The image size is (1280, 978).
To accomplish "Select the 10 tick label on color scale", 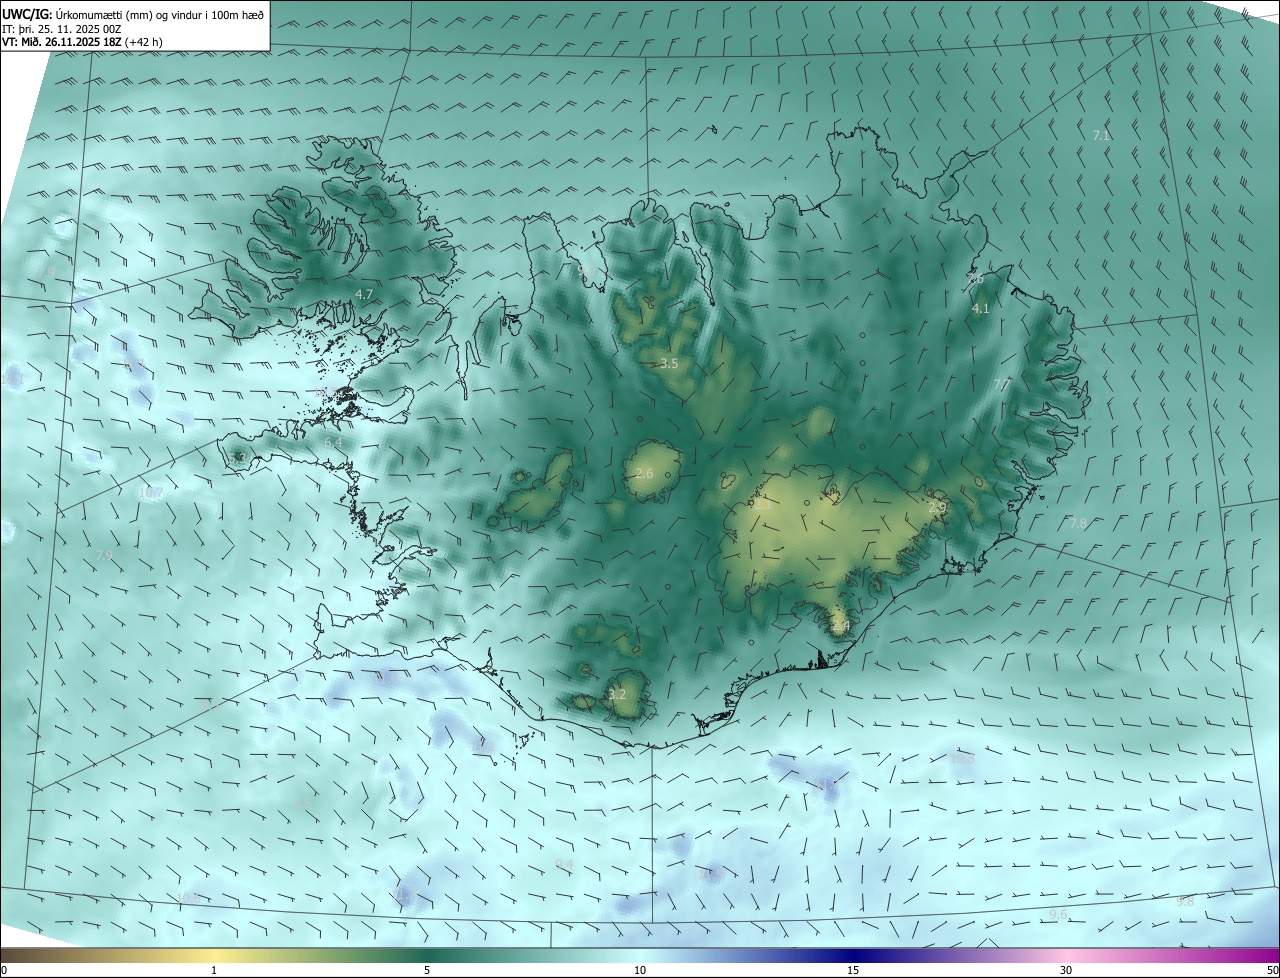I will pyautogui.click(x=640, y=971).
